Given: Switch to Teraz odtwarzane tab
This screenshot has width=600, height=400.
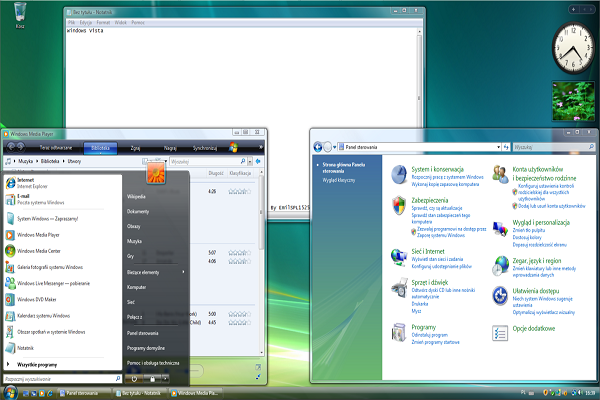Looking at the screenshot, I should (x=56, y=148).
